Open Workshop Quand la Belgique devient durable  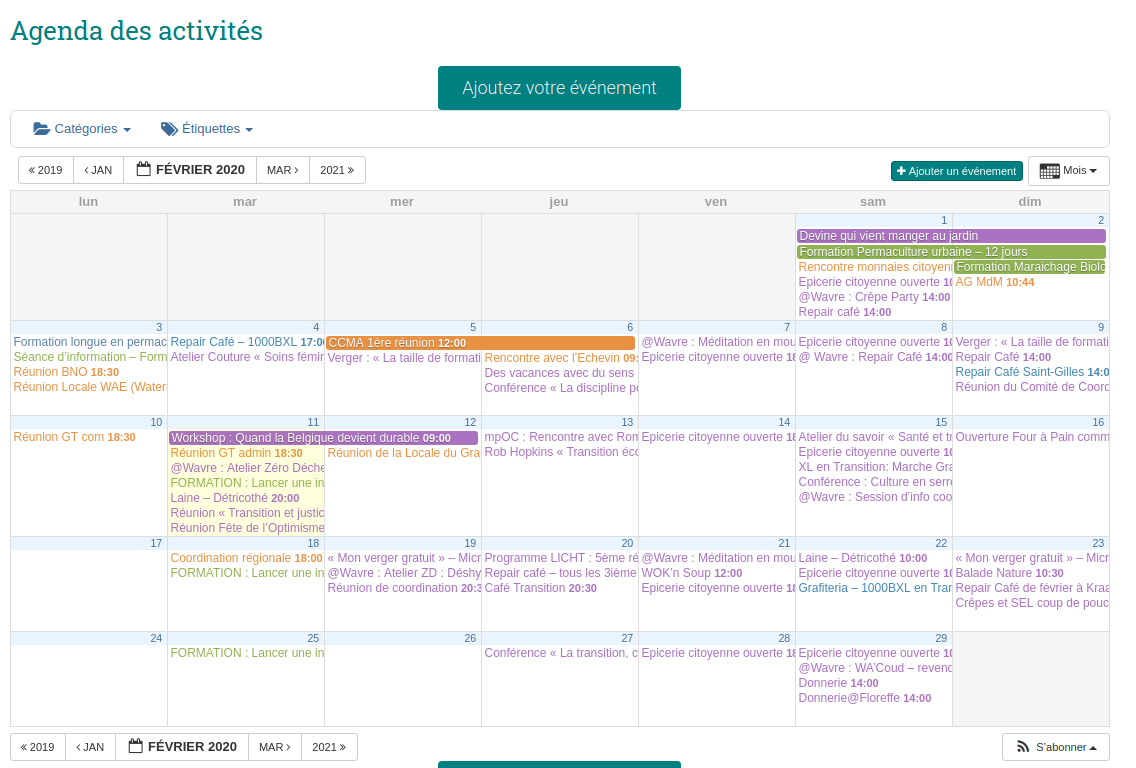(323, 438)
